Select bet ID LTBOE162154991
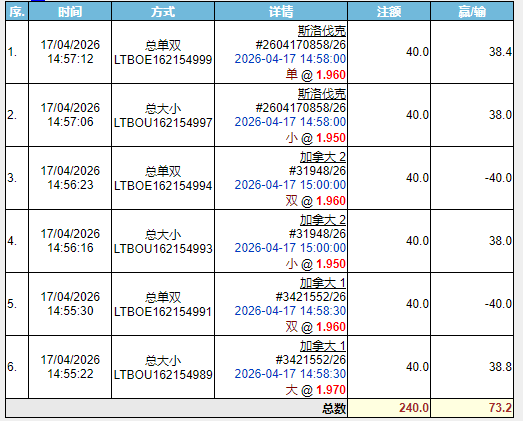The image size is (523, 421). click(x=163, y=312)
